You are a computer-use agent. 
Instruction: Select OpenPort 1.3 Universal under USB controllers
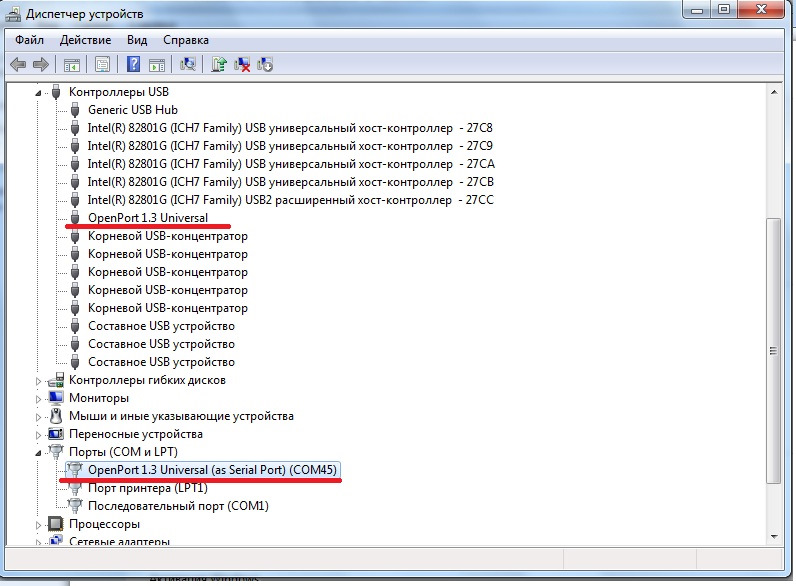(x=148, y=218)
